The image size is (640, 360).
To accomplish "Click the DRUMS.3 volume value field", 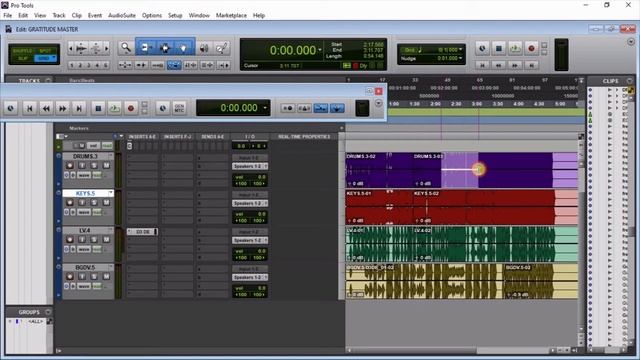I will click(x=250, y=177).
